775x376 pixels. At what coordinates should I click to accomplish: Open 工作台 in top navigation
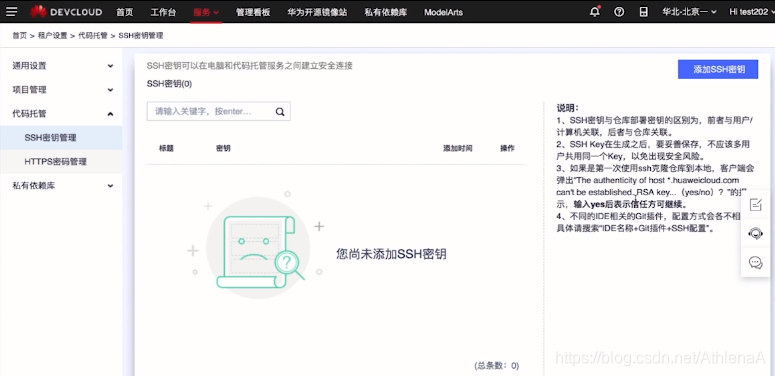coord(163,12)
